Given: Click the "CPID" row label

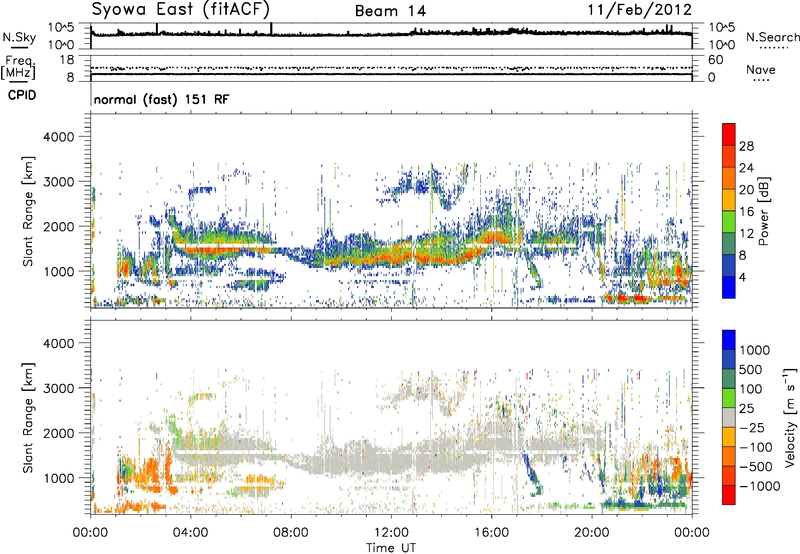Looking at the screenshot, I should [x=22, y=95].
